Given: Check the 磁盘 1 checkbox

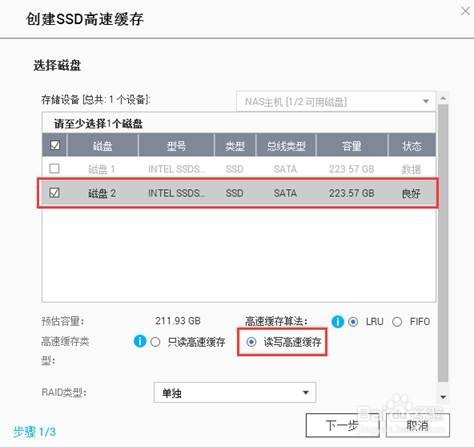Looking at the screenshot, I should point(54,169).
